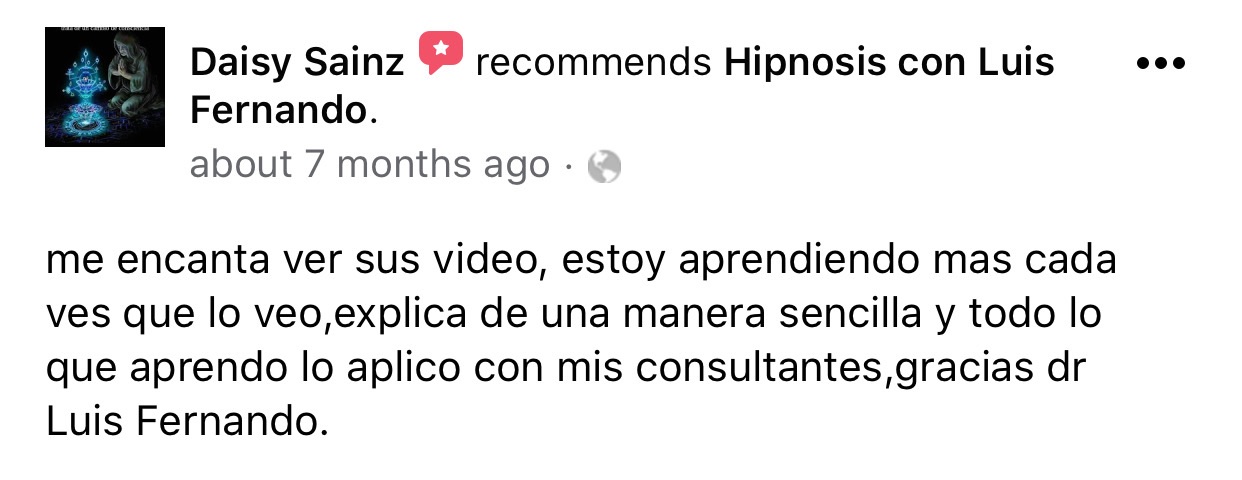Image resolution: width=1242 pixels, height=480 pixels.
Task: Click the phrase "manera sencilla y todo lo"
Action: [861, 315]
